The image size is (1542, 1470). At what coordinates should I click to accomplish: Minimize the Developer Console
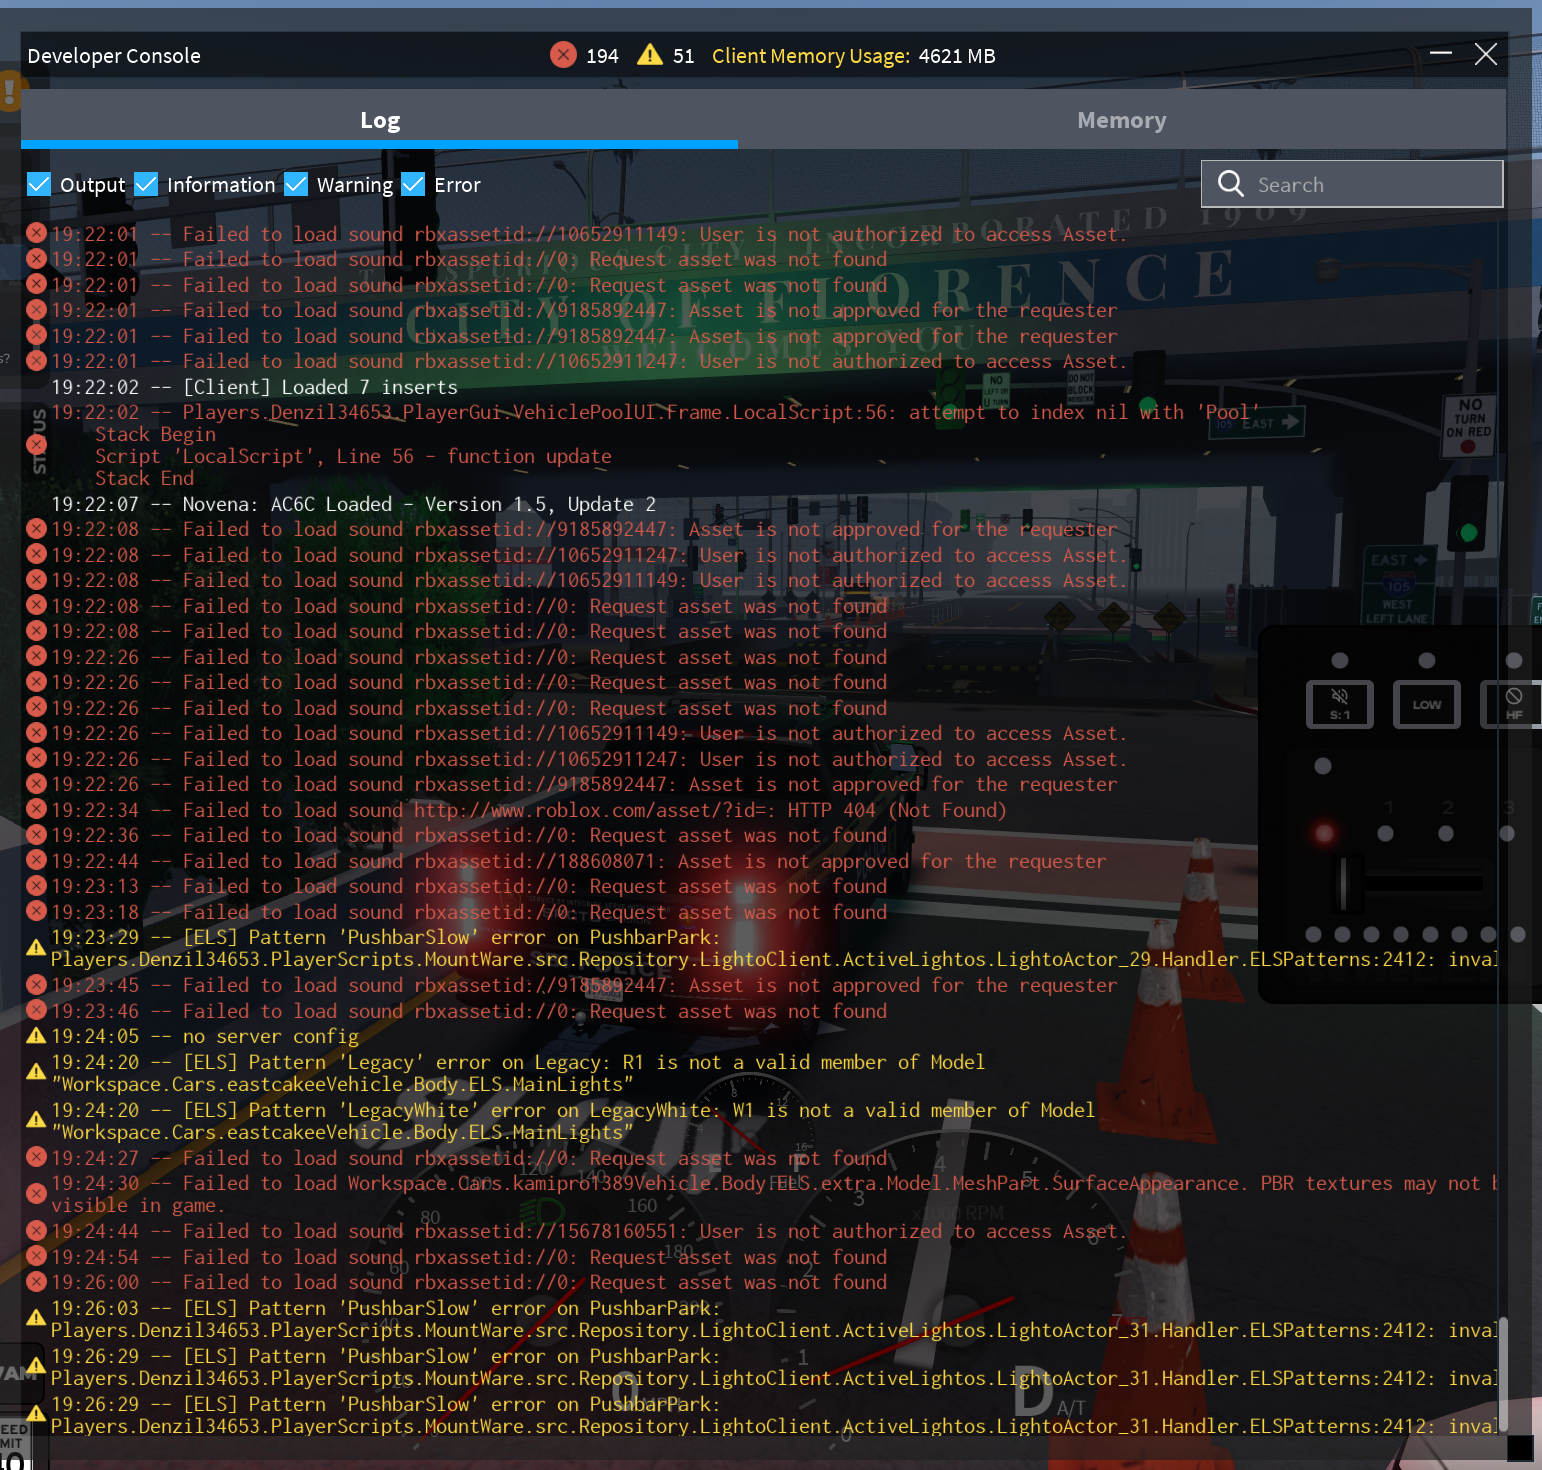[x=1440, y=54]
